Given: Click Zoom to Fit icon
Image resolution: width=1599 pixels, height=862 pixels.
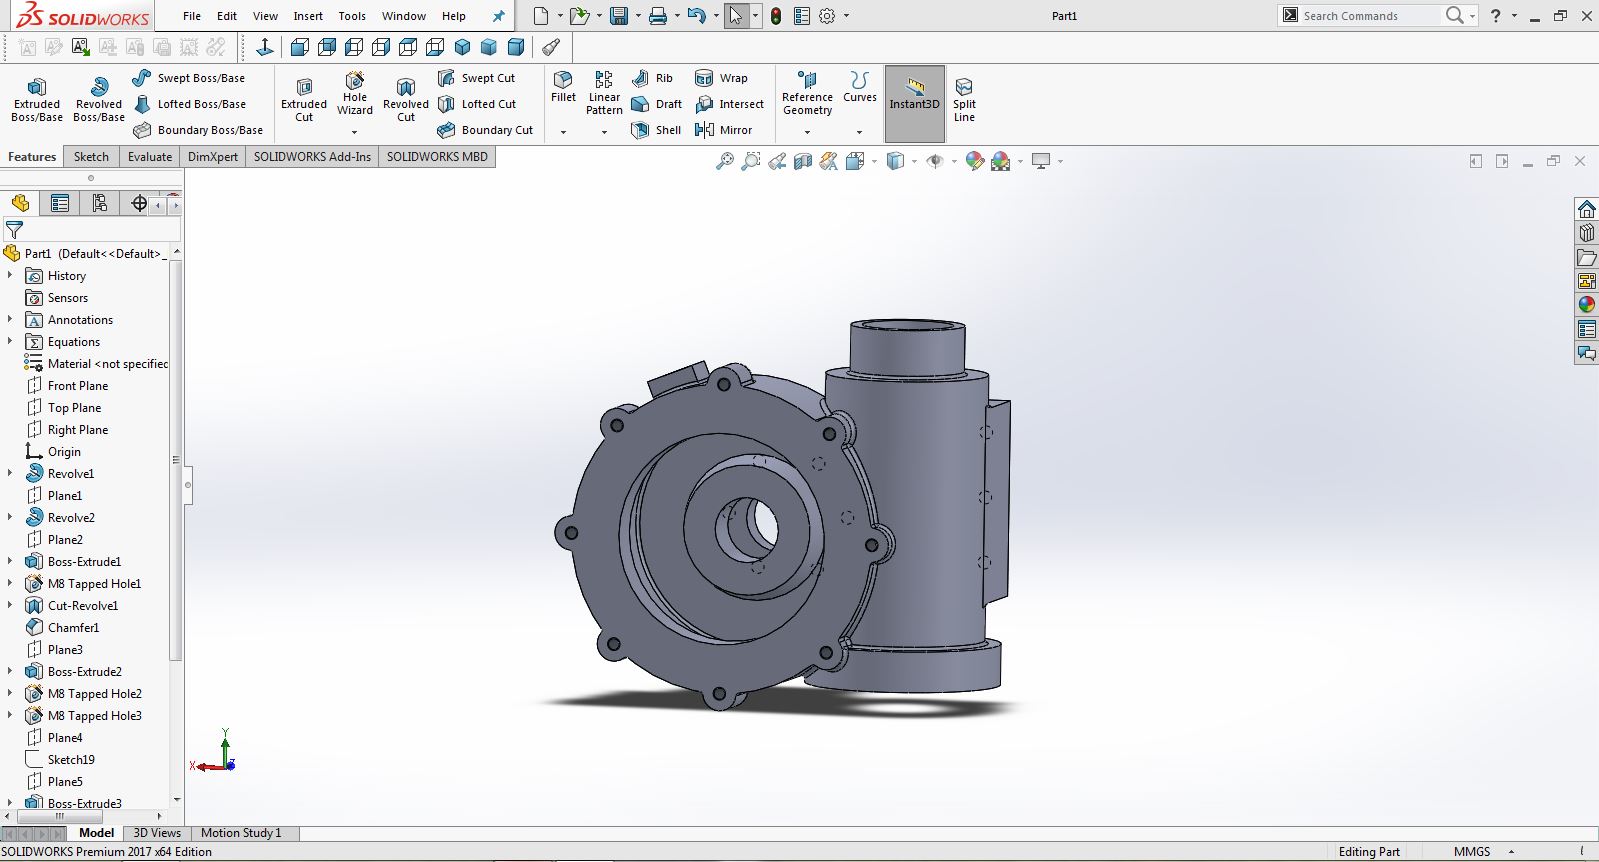Looking at the screenshot, I should click(x=725, y=161).
